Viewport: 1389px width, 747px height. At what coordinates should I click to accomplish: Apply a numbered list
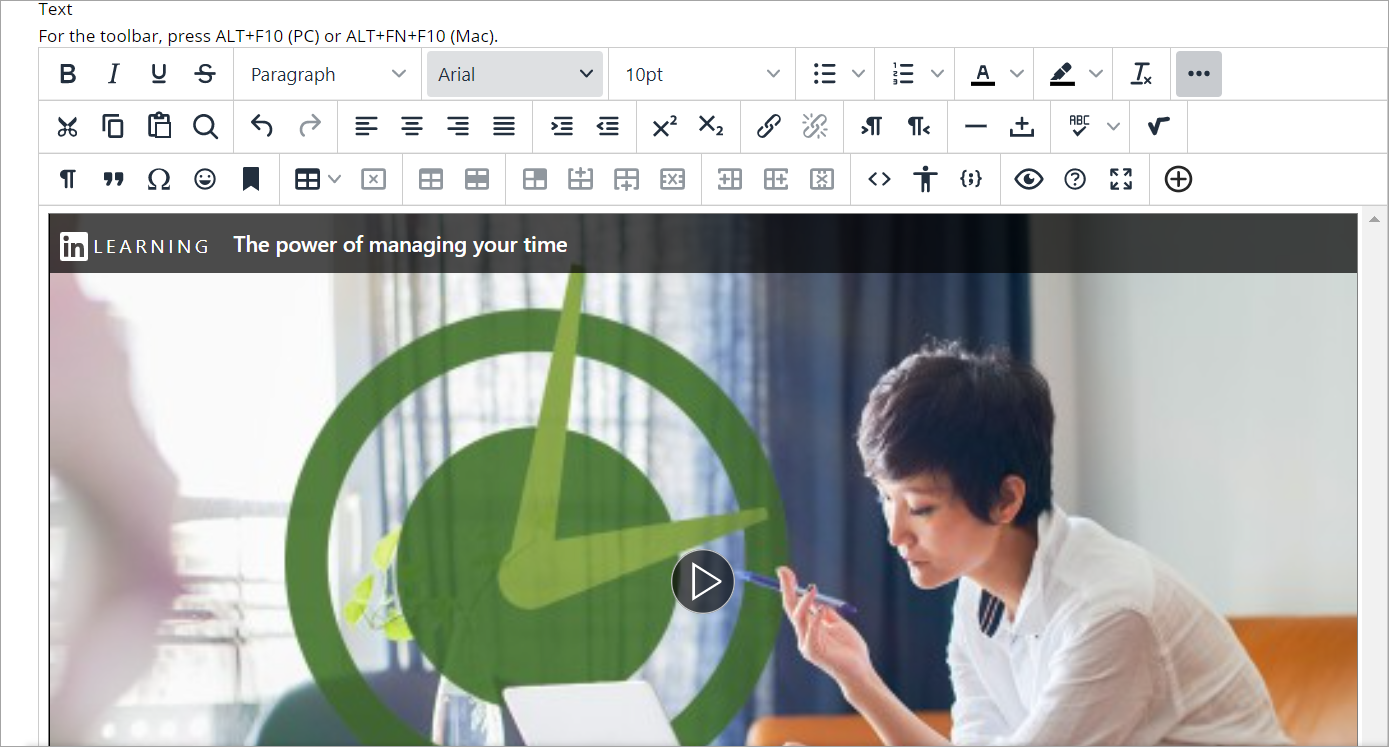[903, 74]
